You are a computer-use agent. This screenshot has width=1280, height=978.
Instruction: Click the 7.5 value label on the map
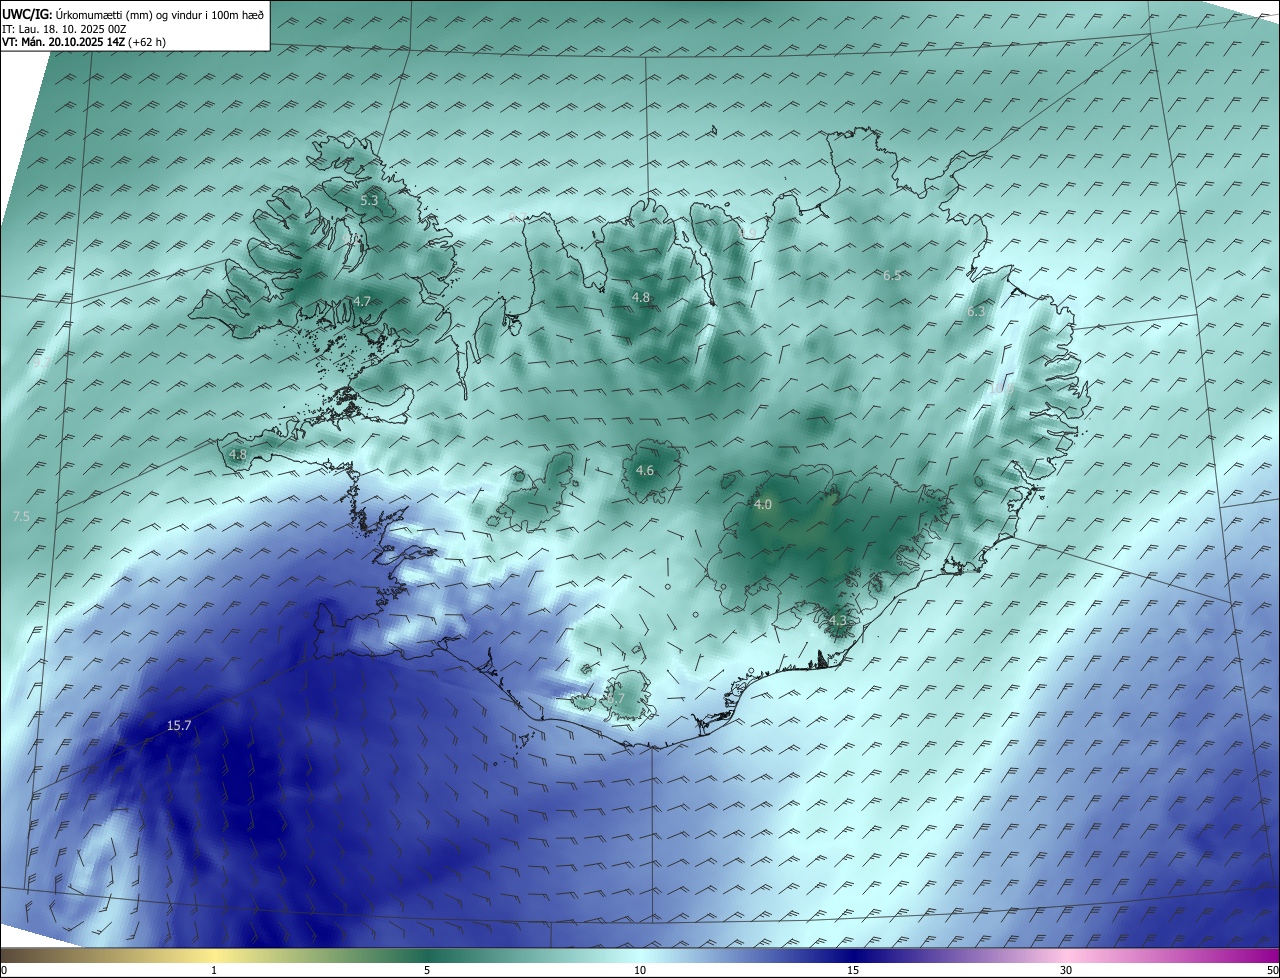21,517
